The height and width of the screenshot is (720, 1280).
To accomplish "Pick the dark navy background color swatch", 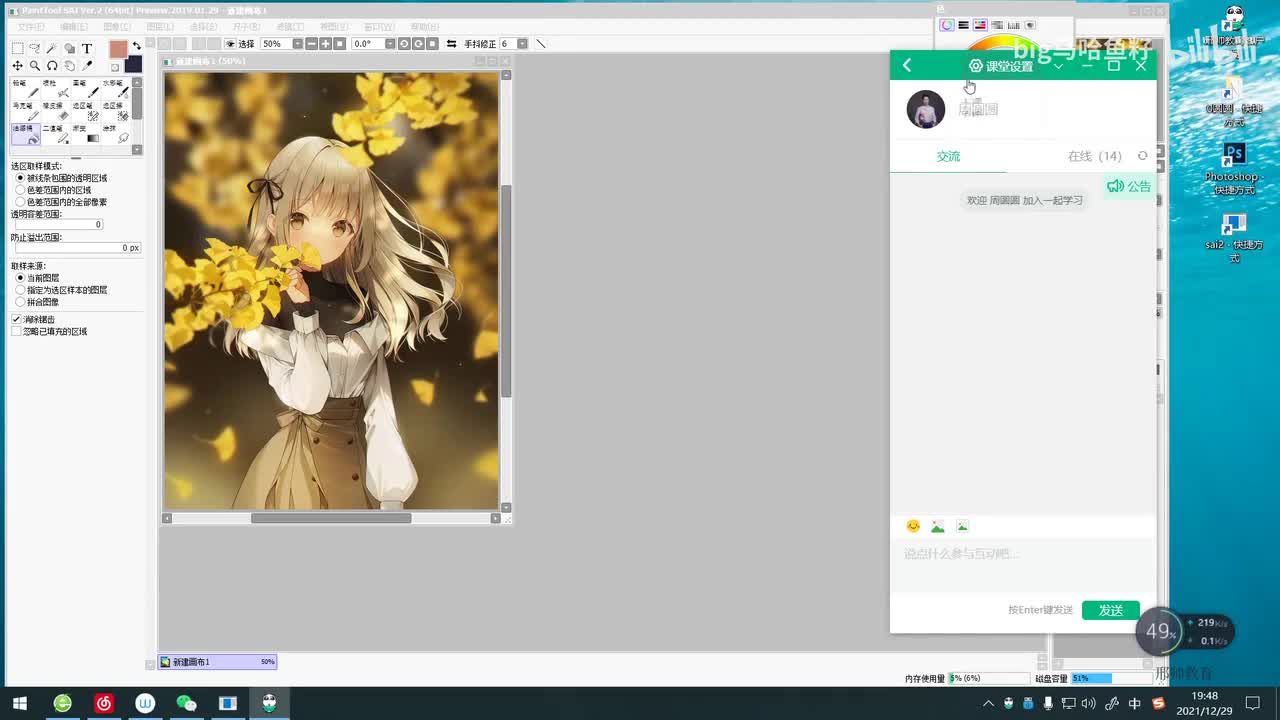I will tap(133, 65).
